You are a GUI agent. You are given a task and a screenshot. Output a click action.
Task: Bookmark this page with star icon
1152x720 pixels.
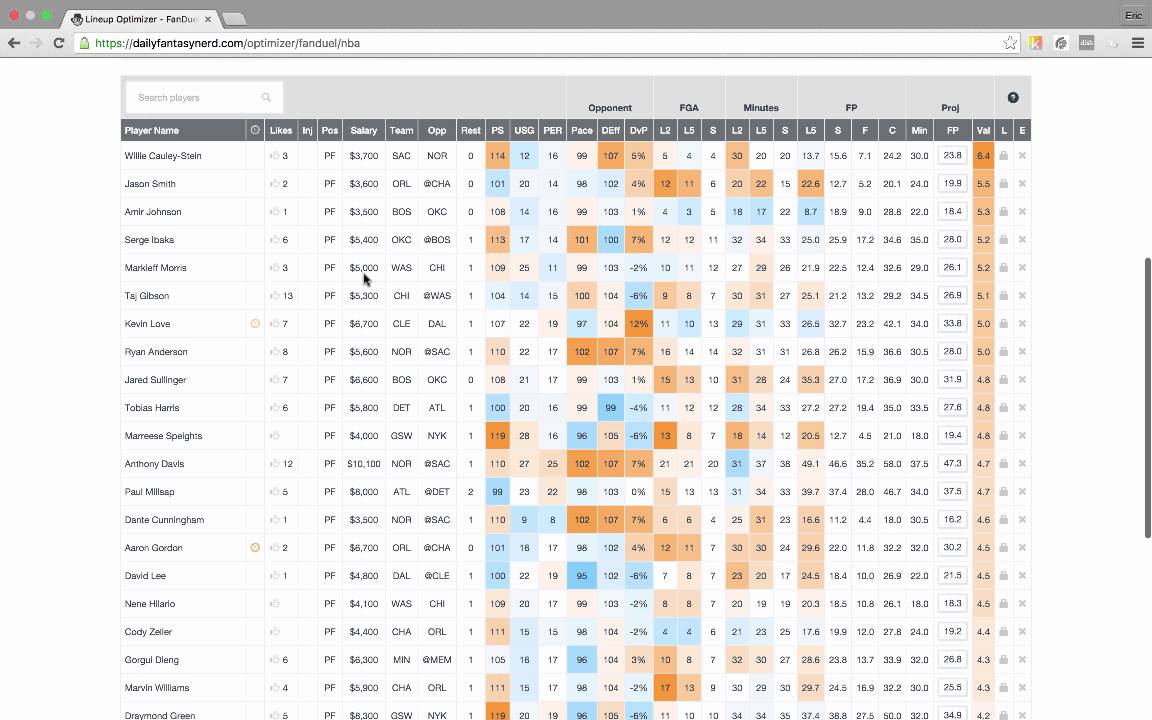point(1010,43)
